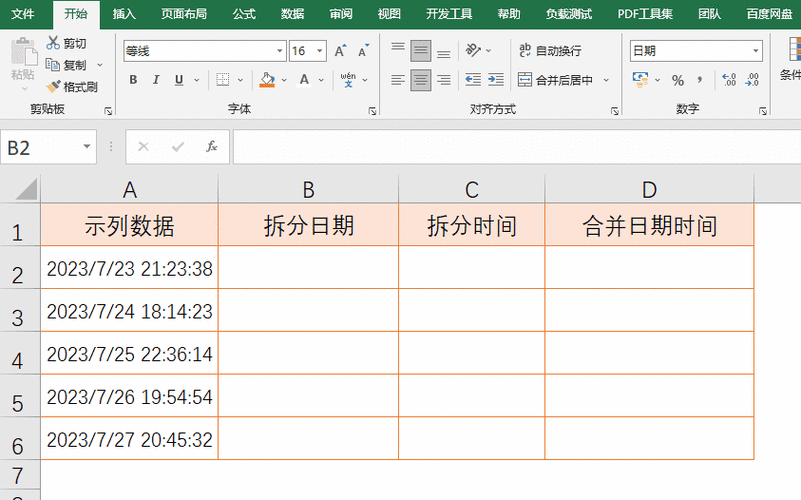
Task: Open the number format dropdown (日期)
Action: point(756,51)
